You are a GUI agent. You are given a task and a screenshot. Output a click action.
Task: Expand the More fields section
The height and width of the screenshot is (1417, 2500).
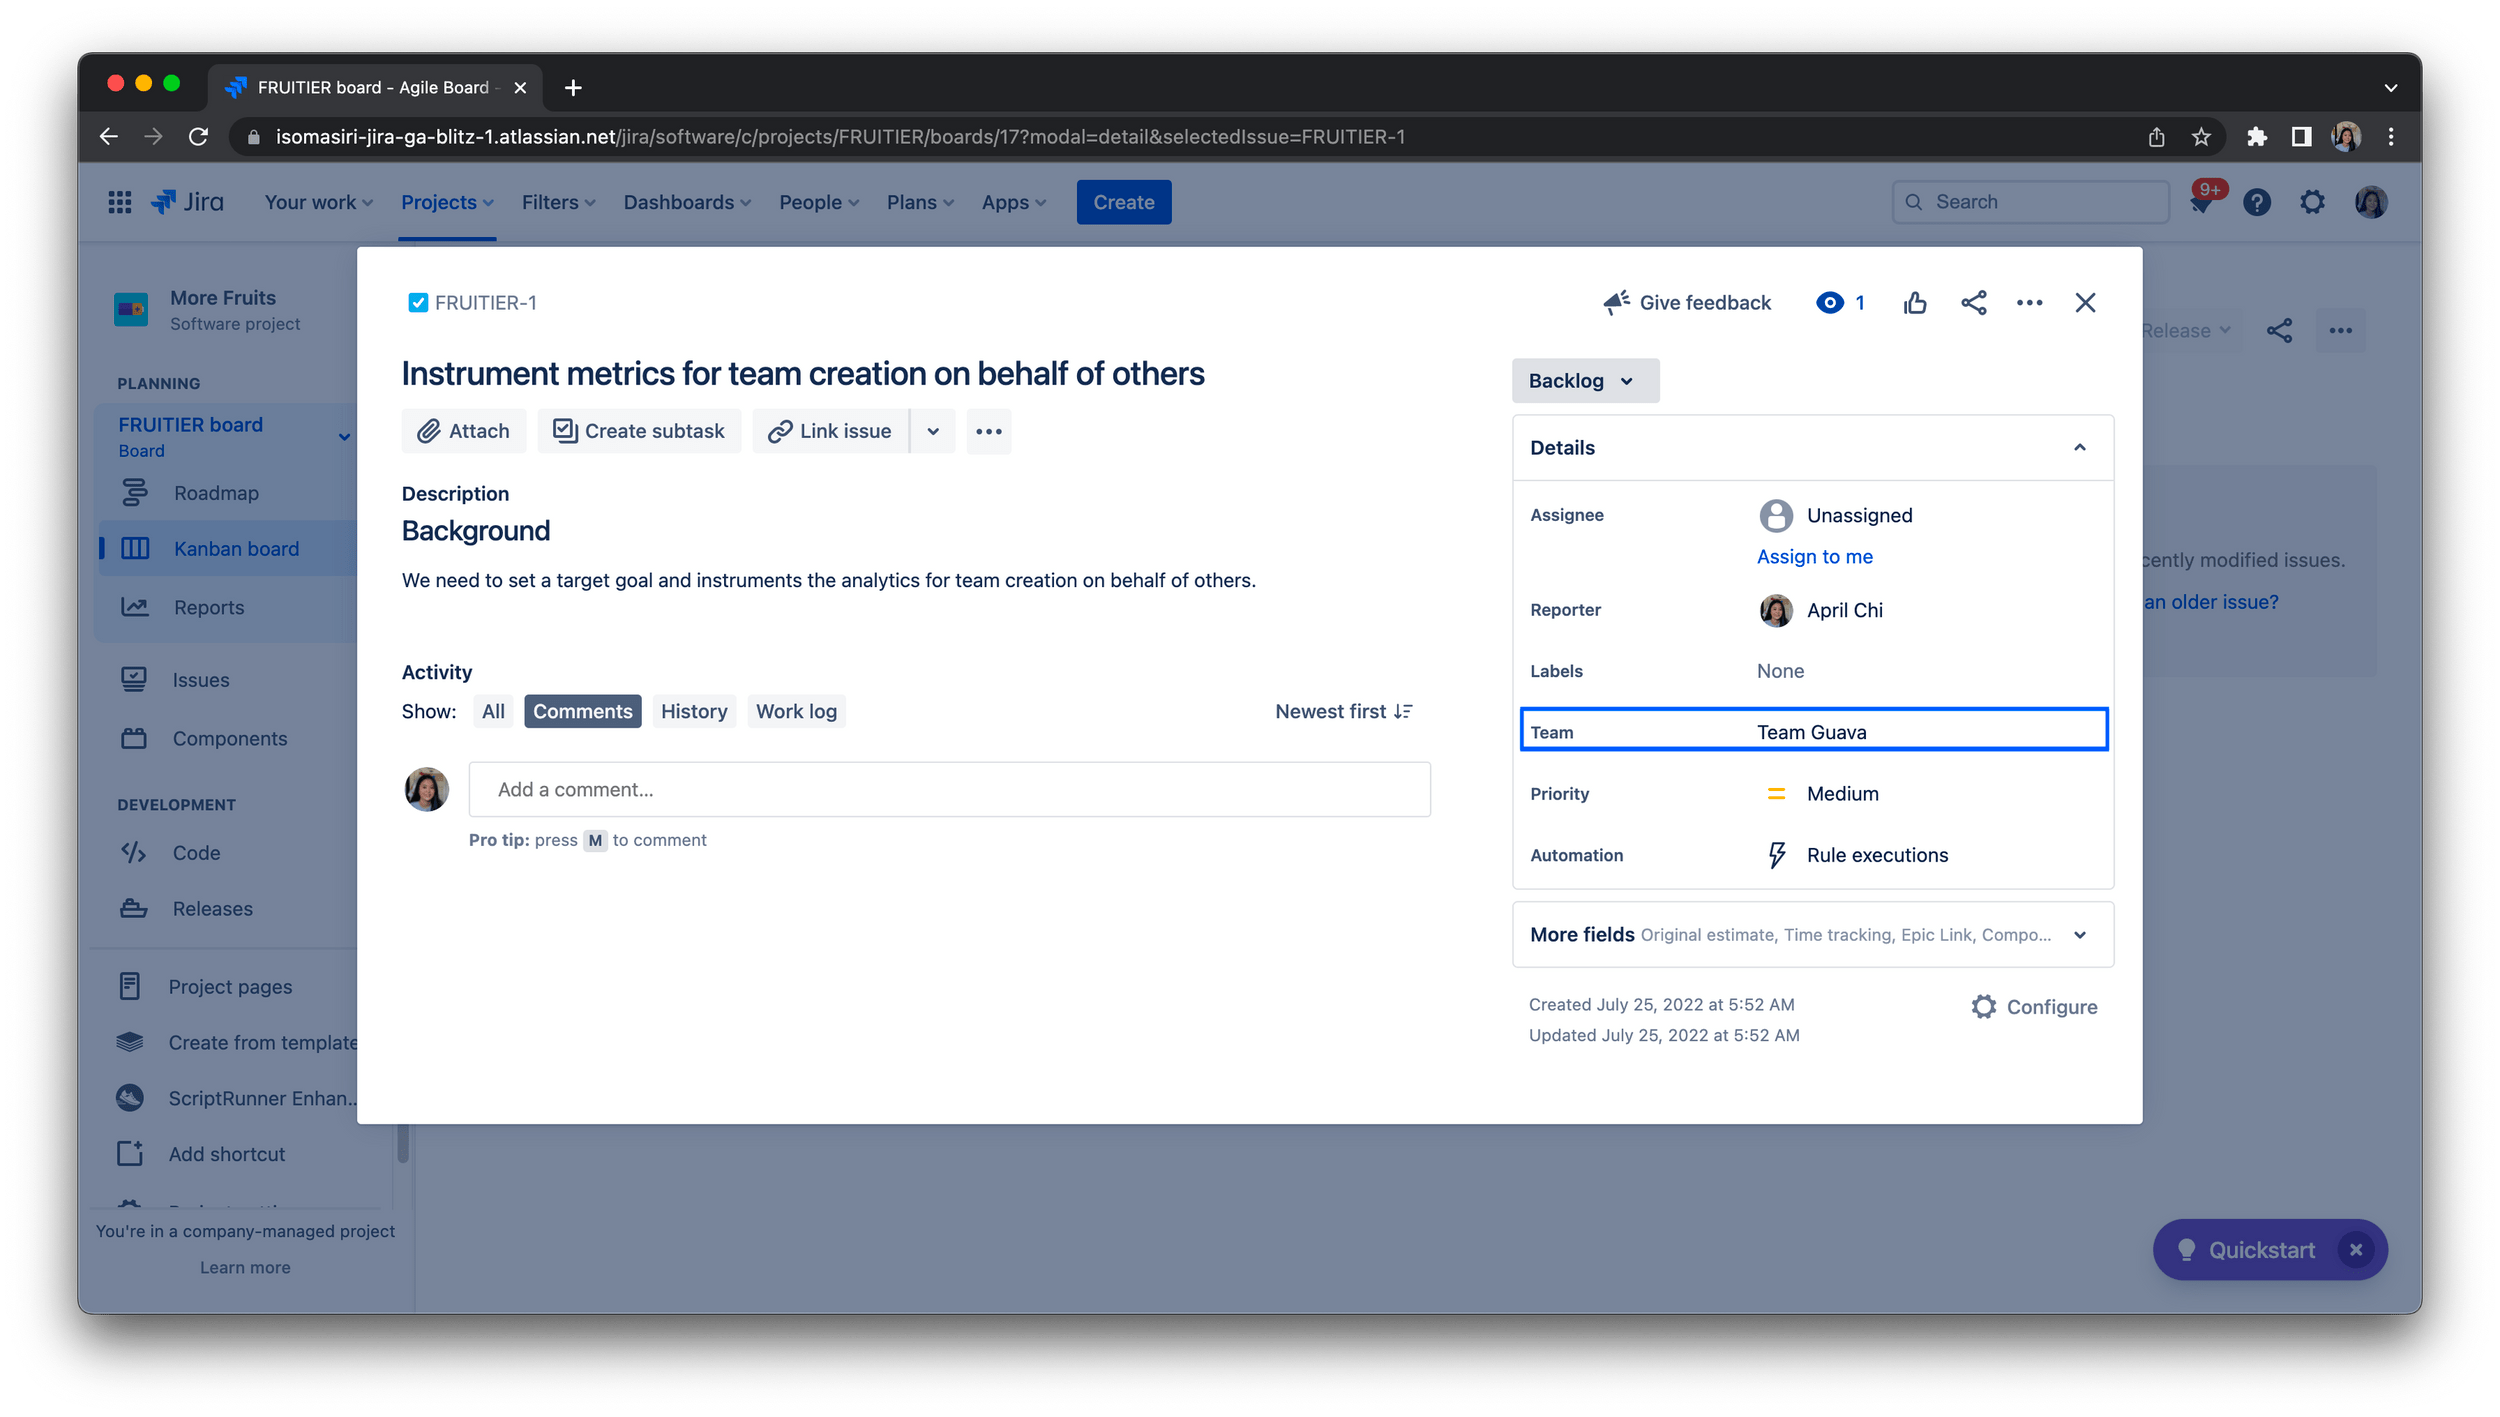2080,934
